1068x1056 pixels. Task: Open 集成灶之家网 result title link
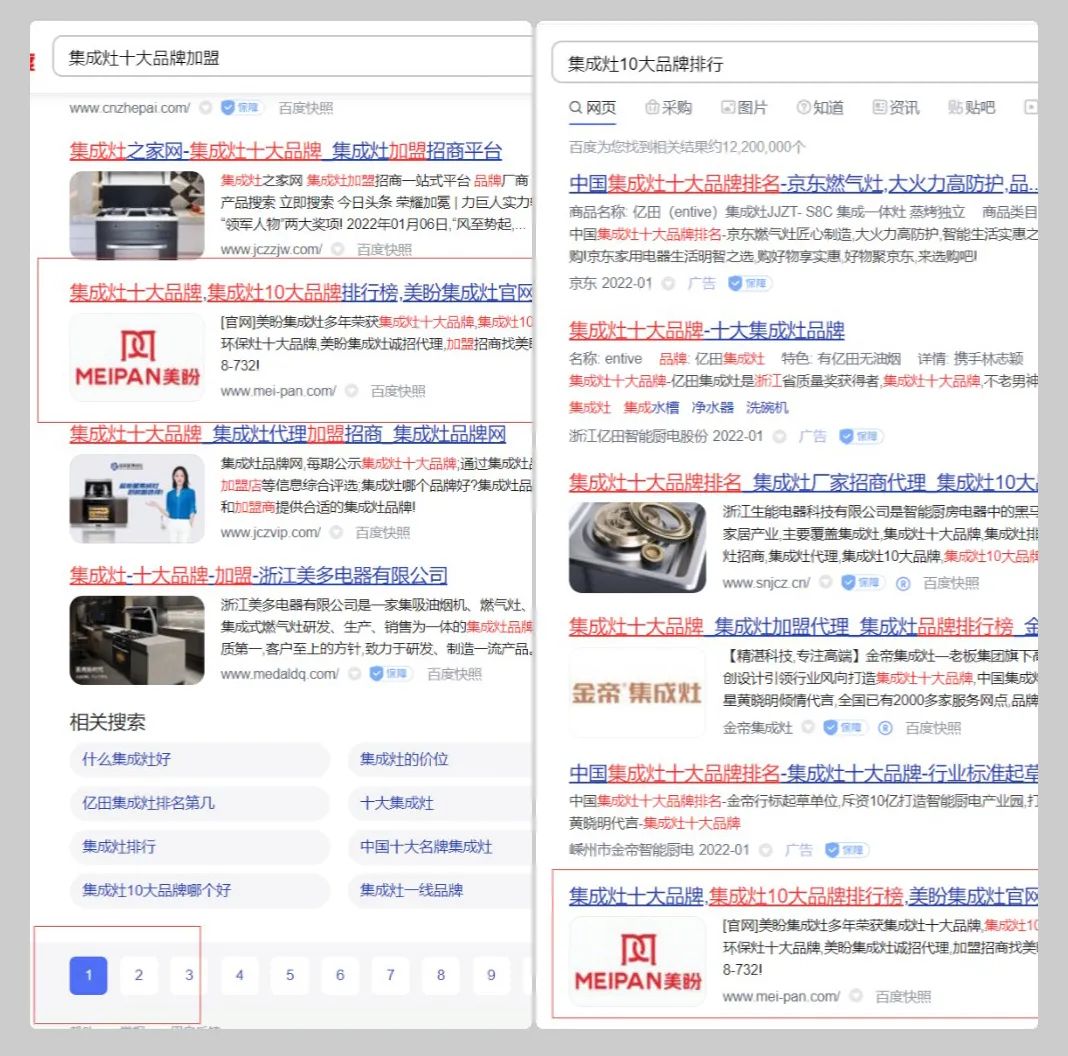tap(286, 151)
